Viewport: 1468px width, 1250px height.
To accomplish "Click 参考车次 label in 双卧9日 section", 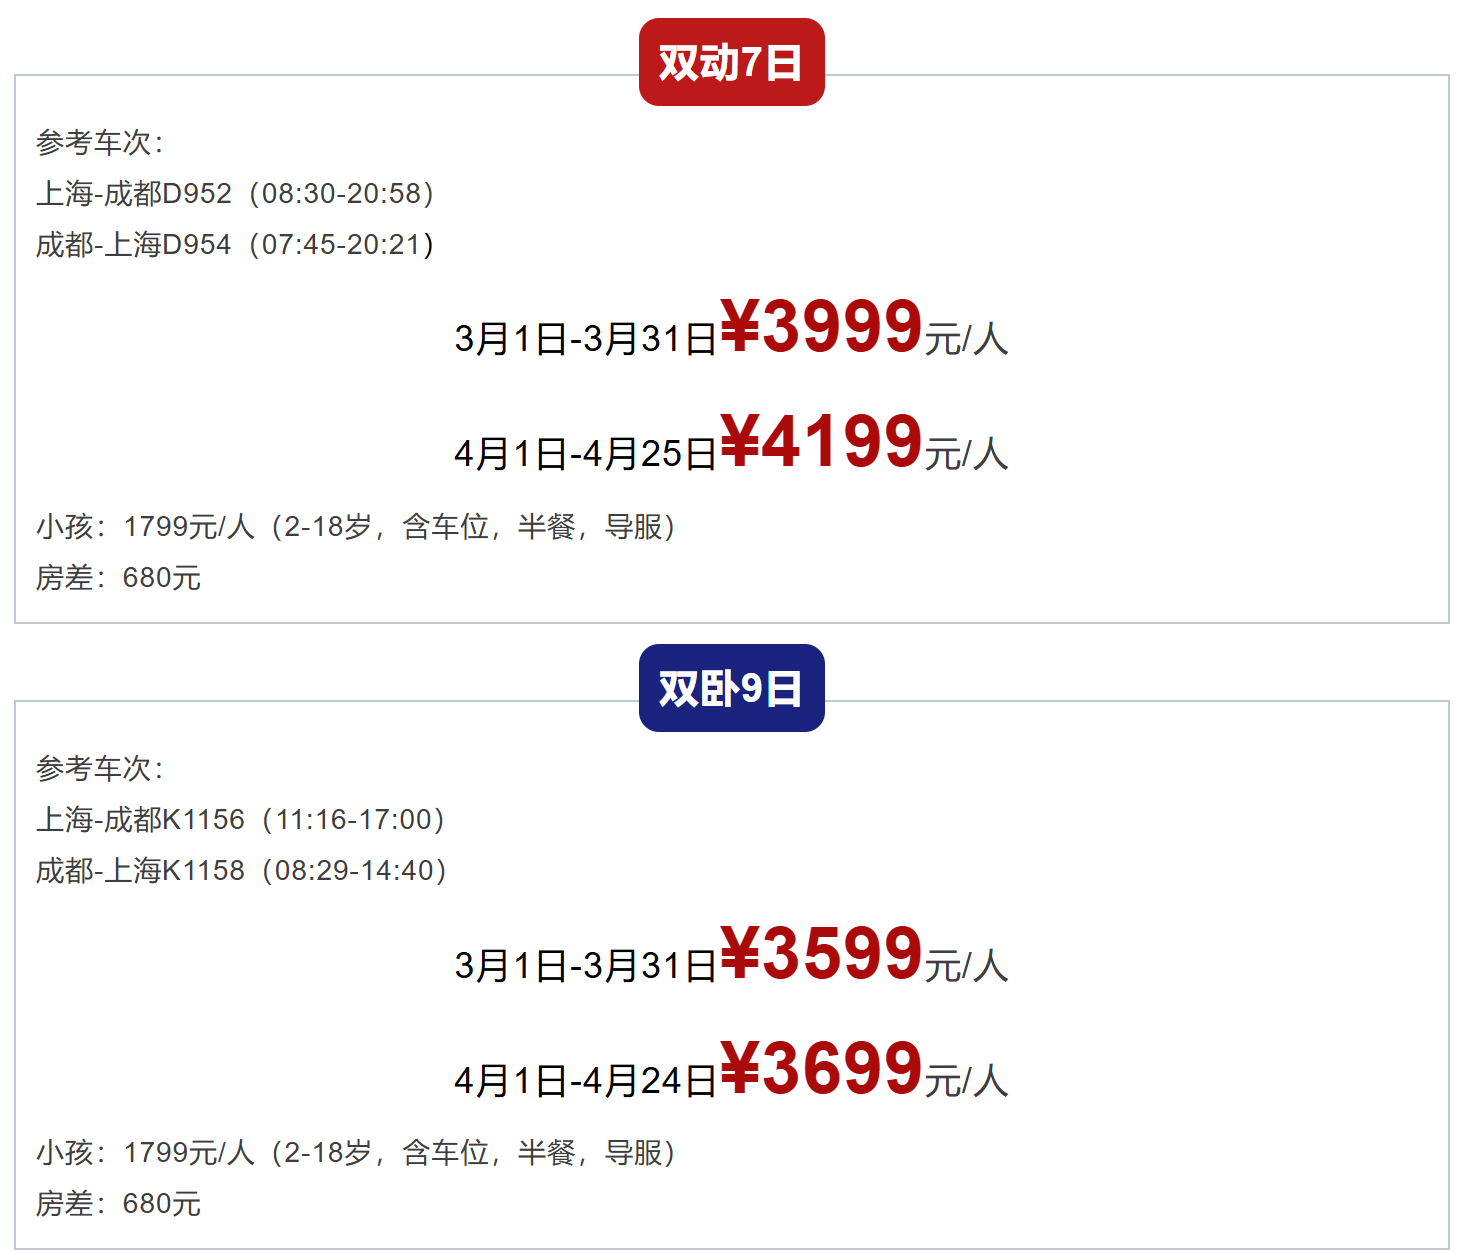I will pos(99,768).
